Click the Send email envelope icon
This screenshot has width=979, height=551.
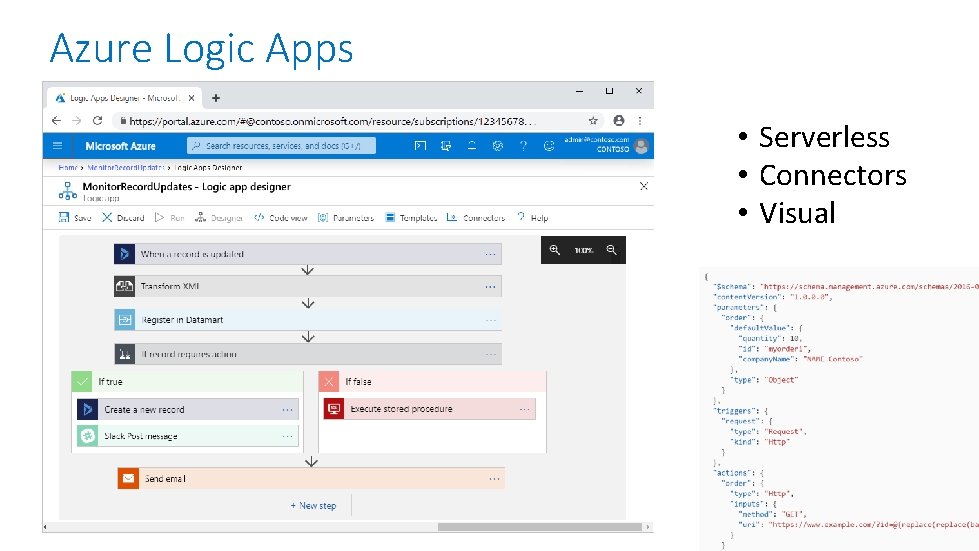(128, 478)
